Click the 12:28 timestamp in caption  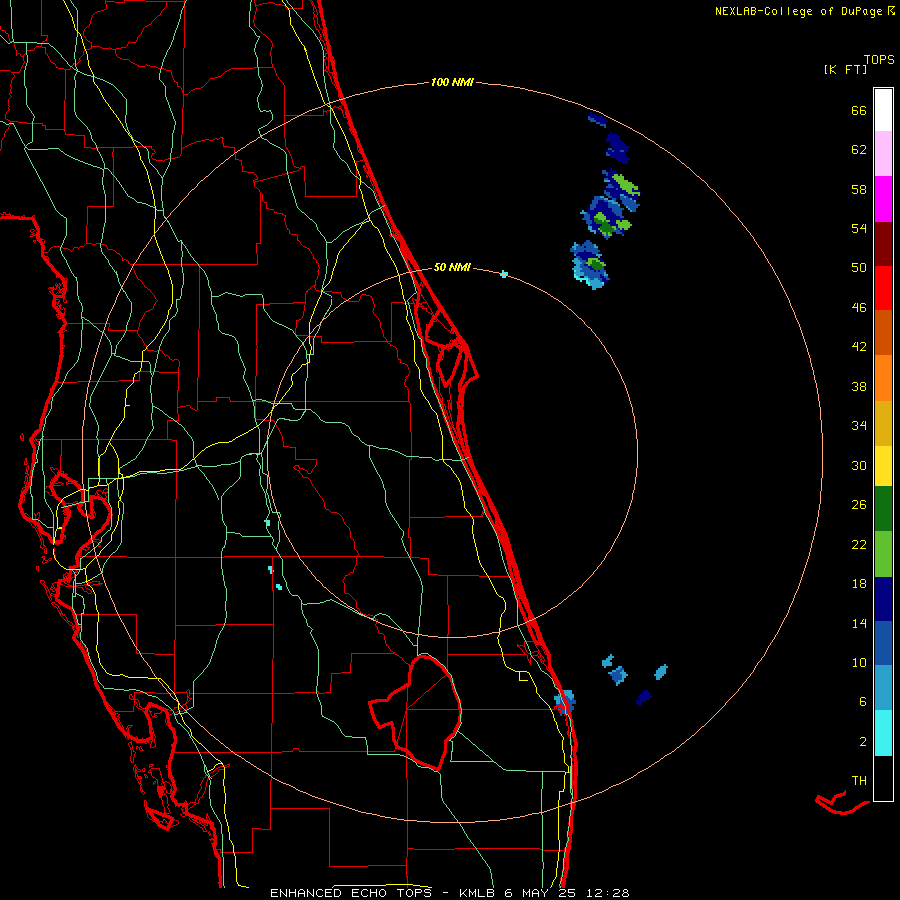[607, 893]
